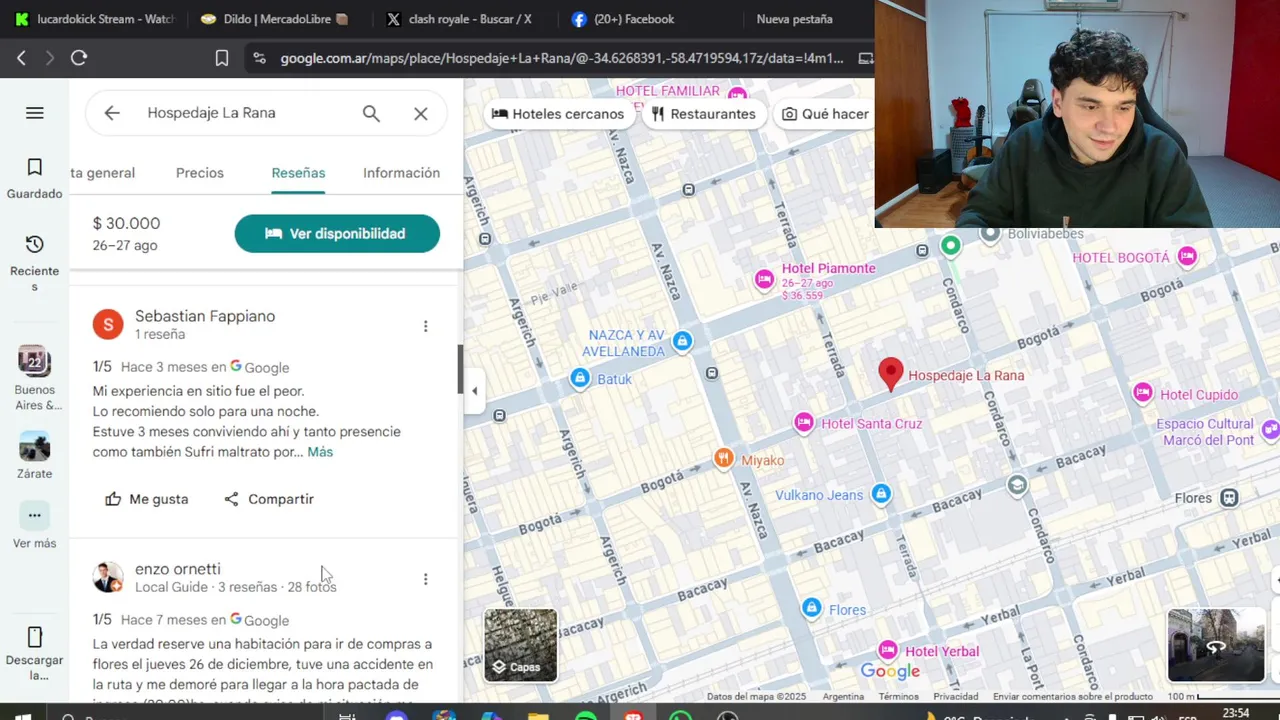Screen dimensions: 1280x720
Task: Go back with the search box arrow
Action: [x=112, y=113]
